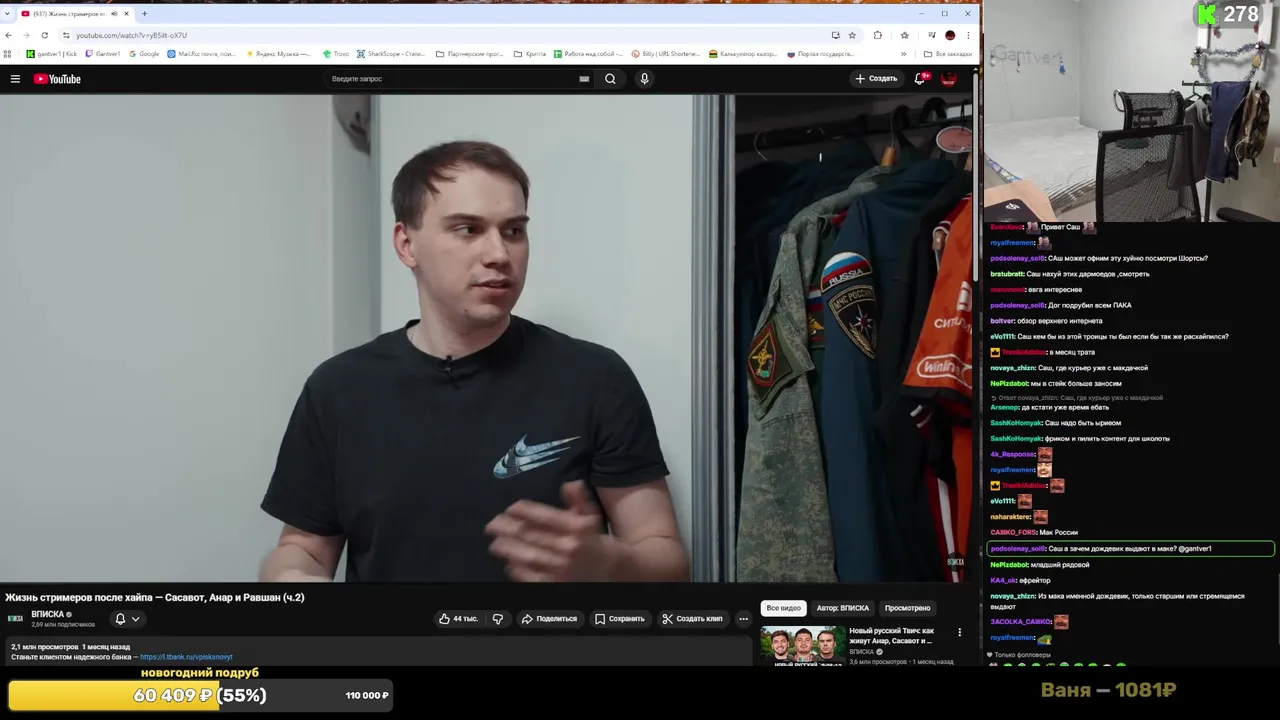Screen dimensions: 1280x720
Task: Select the Автор: ВПИСКА filter chip
Action: (x=842, y=608)
